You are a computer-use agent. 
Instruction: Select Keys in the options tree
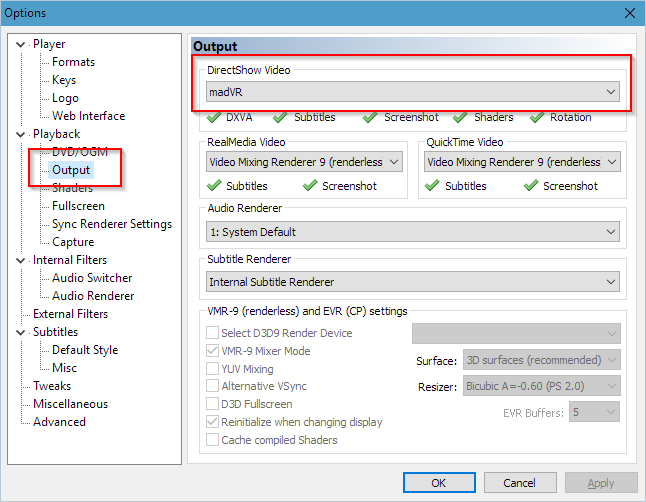click(x=64, y=80)
